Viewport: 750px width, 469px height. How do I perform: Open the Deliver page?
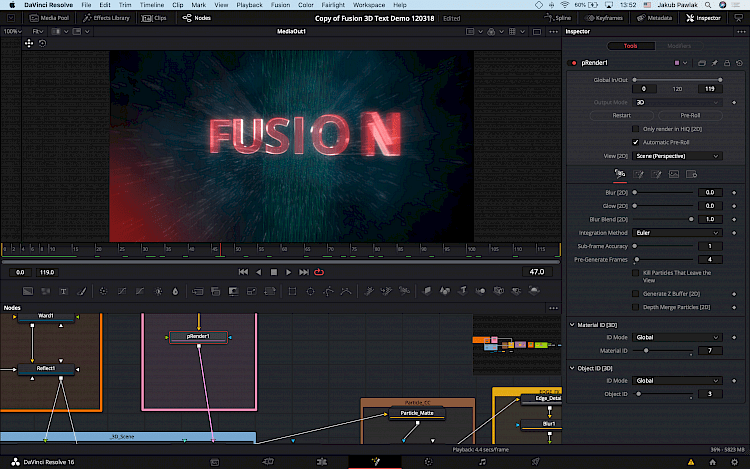click(x=536, y=461)
